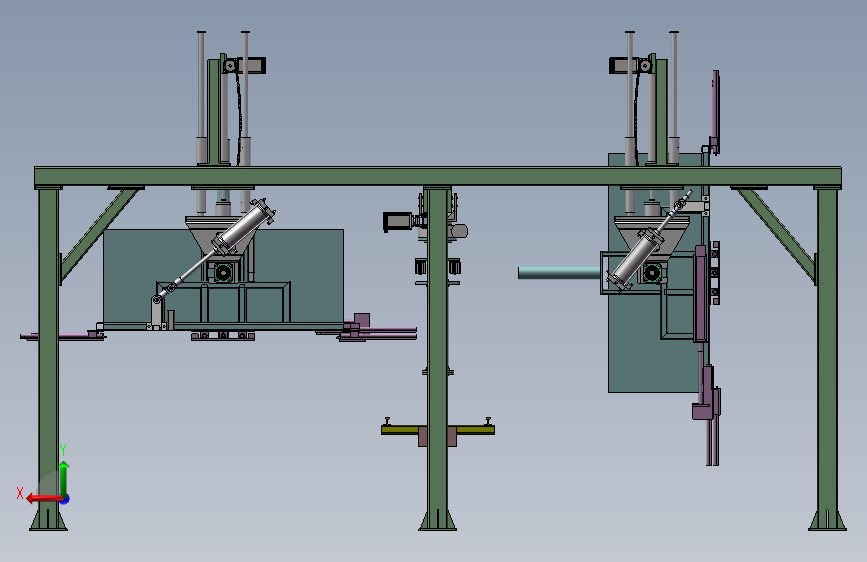Select the left angled pneumatic cylinder

[x=246, y=227]
